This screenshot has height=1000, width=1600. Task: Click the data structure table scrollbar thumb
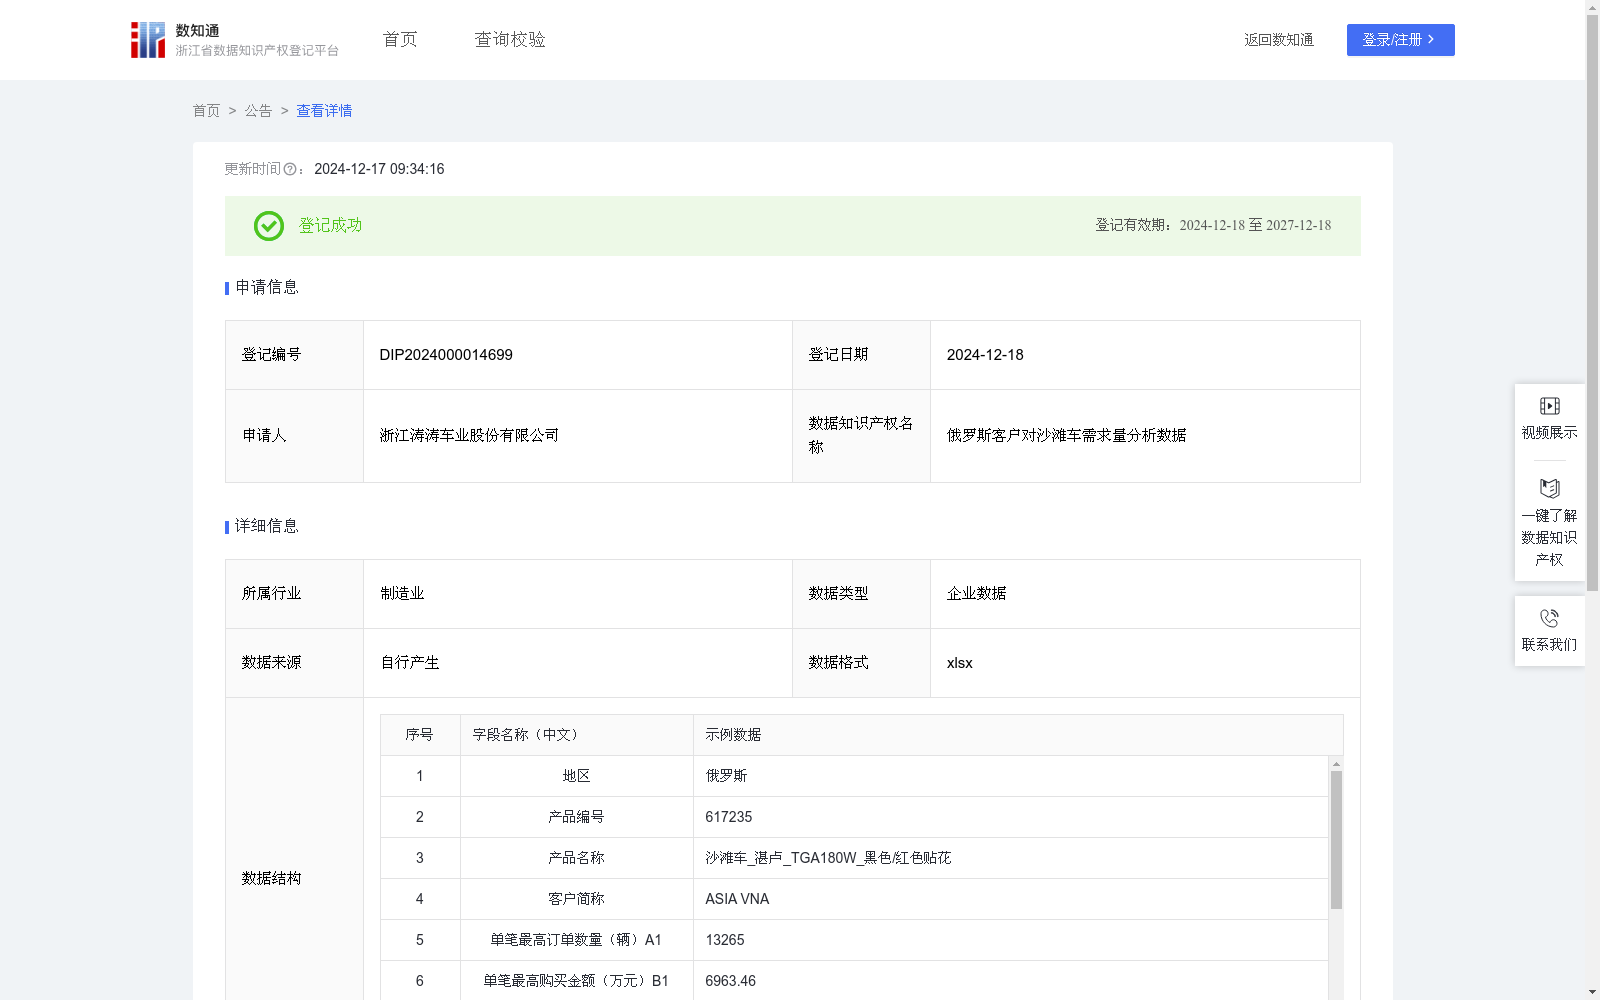(1336, 840)
